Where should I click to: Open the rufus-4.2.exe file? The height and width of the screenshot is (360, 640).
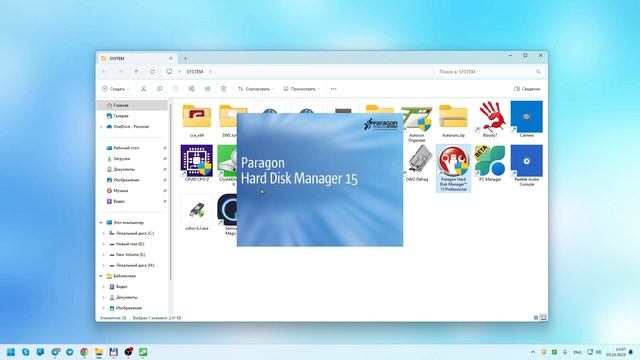pyautogui.click(x=196, y=212)
